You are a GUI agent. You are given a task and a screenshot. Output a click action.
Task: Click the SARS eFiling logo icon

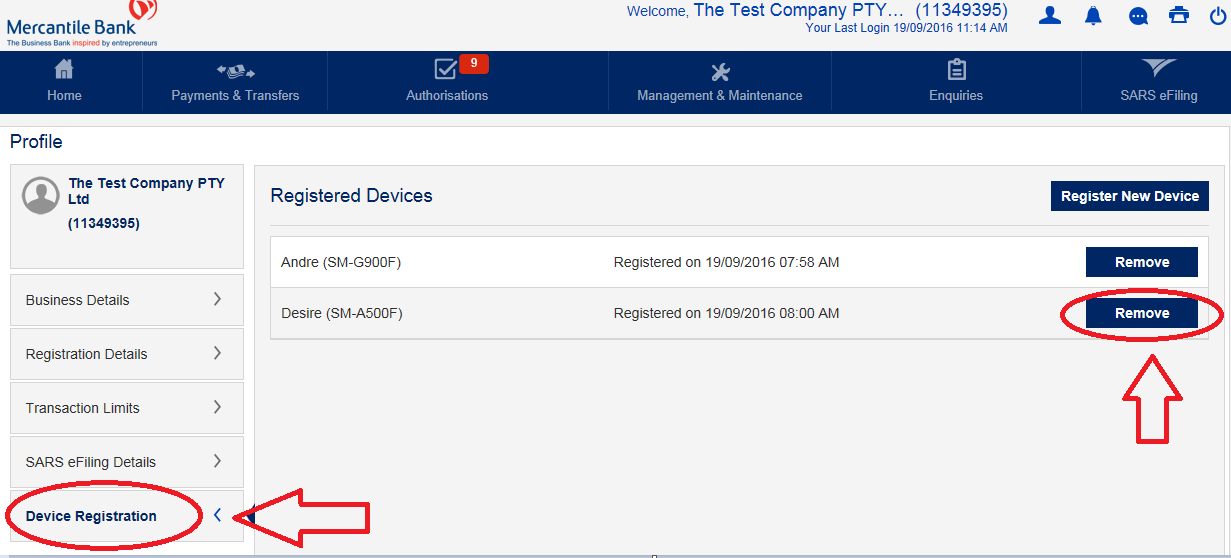[x=1158, y=69]
